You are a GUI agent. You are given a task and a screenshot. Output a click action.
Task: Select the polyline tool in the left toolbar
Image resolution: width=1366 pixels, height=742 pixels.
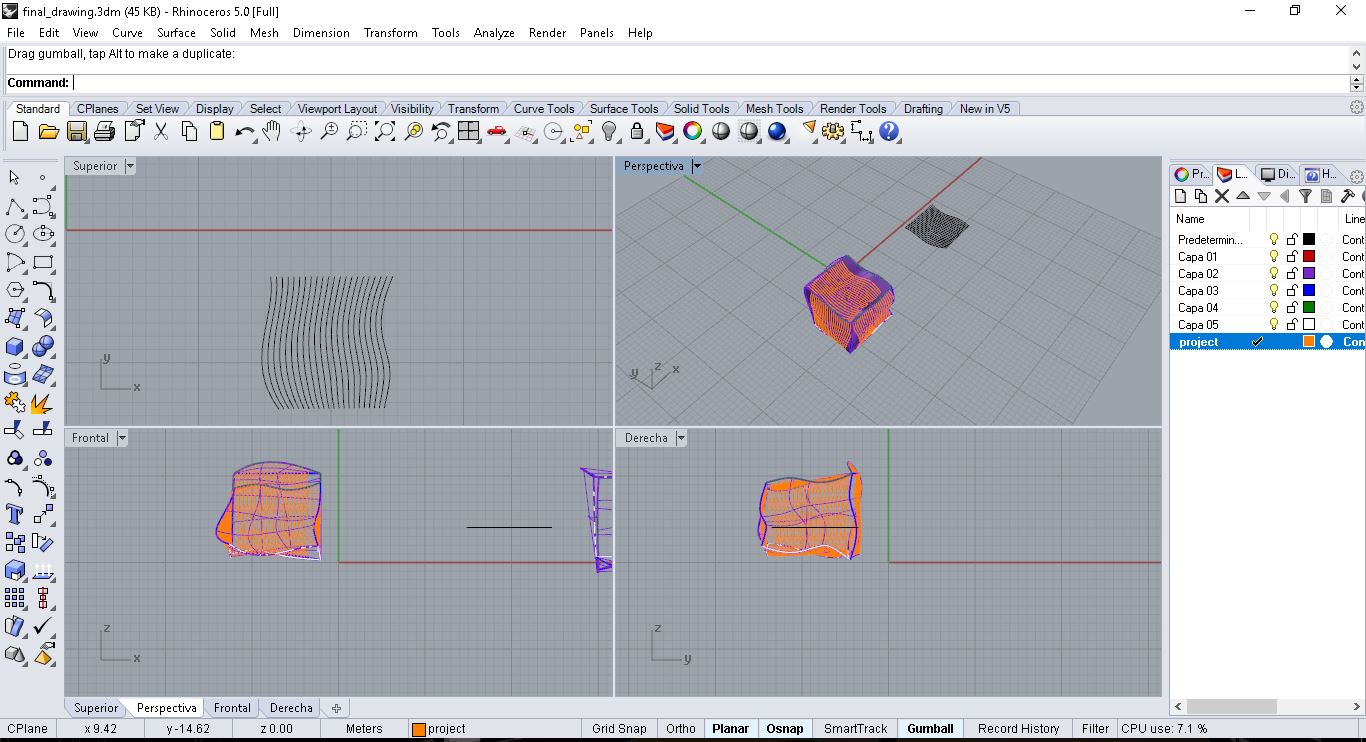(15, 207)
